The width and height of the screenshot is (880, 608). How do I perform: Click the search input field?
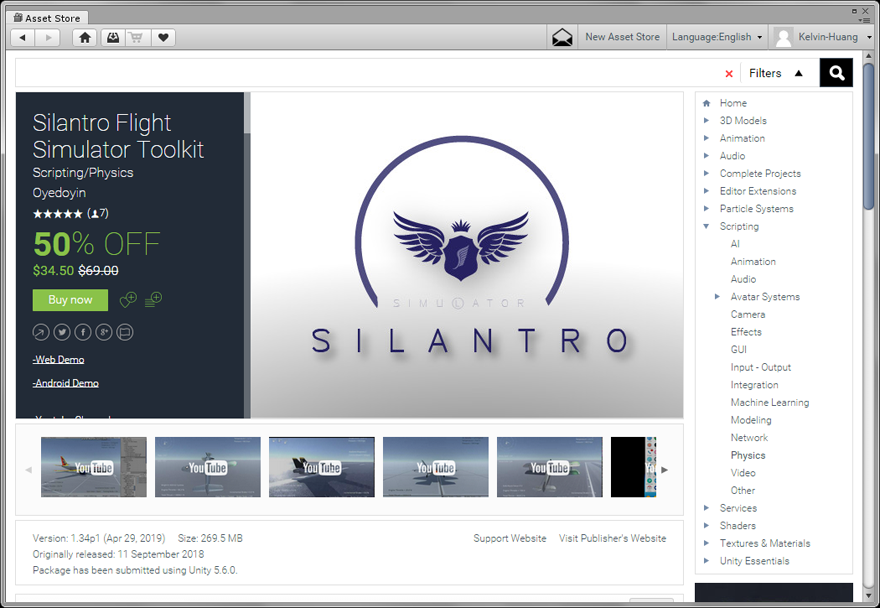pos(368,73)
